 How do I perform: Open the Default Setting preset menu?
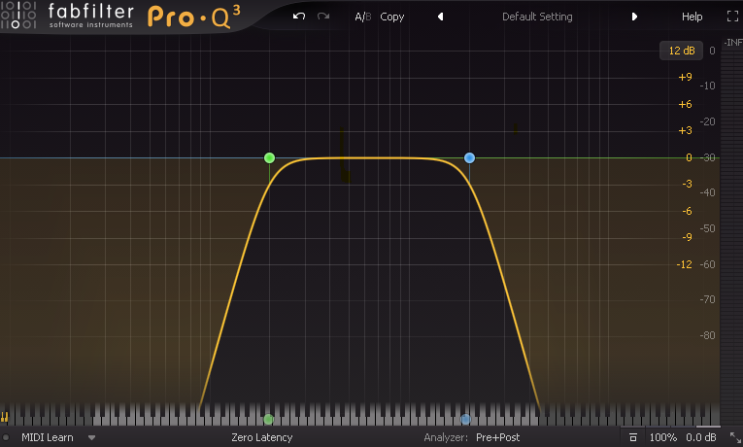point(537,17)
